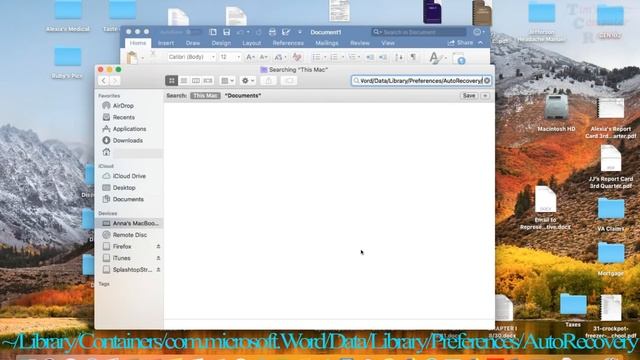Select the Firefox volume in sidebar
The image size is (640, 360).
tap(122, 247)
